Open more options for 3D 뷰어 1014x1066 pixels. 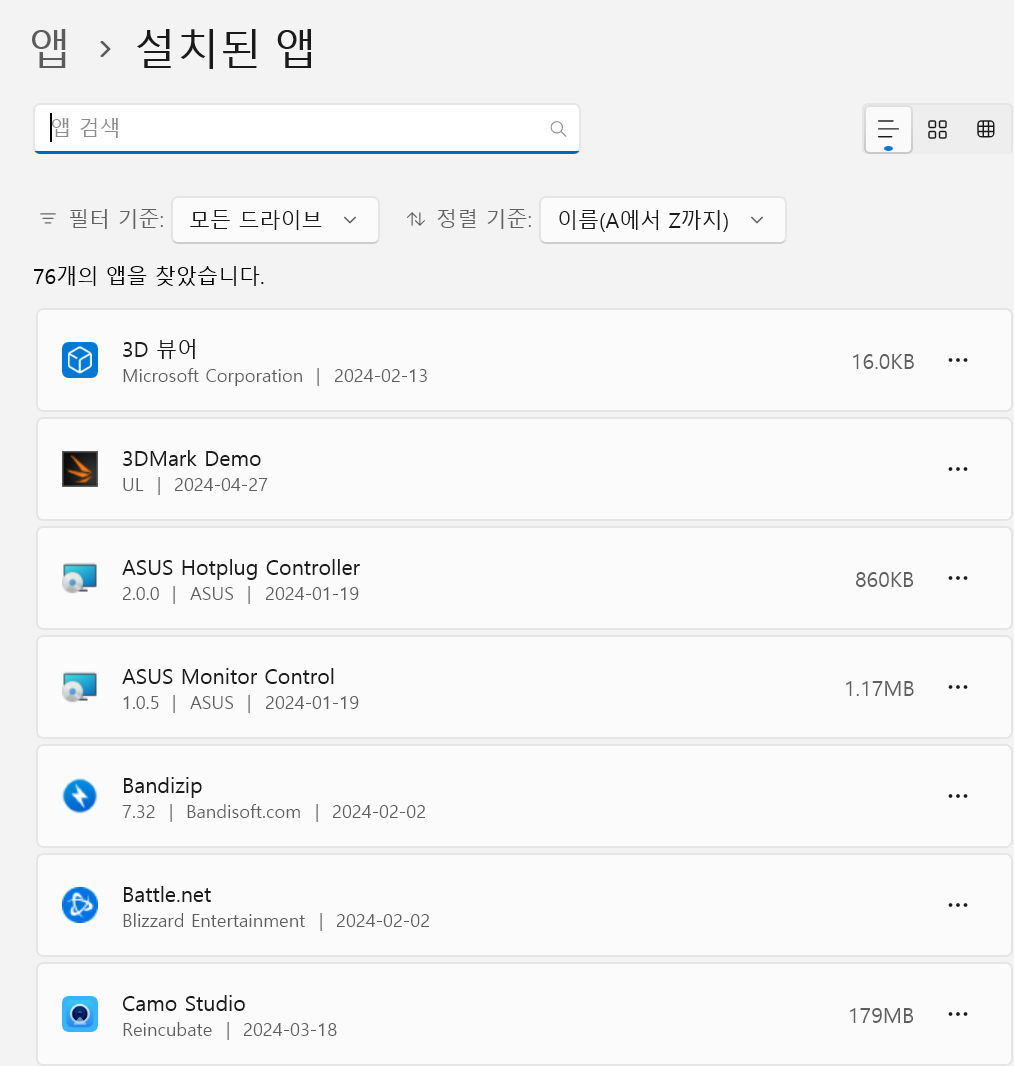click(958, 360)
